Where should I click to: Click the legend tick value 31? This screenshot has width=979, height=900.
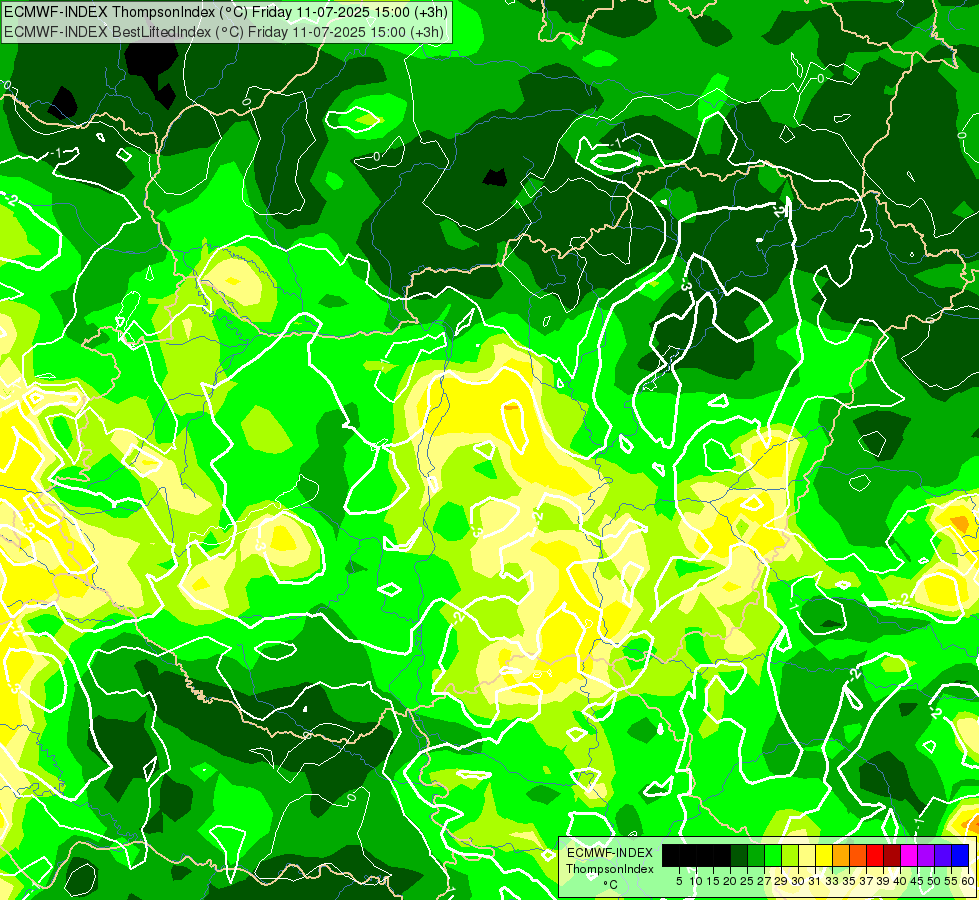tap(815, 881)
